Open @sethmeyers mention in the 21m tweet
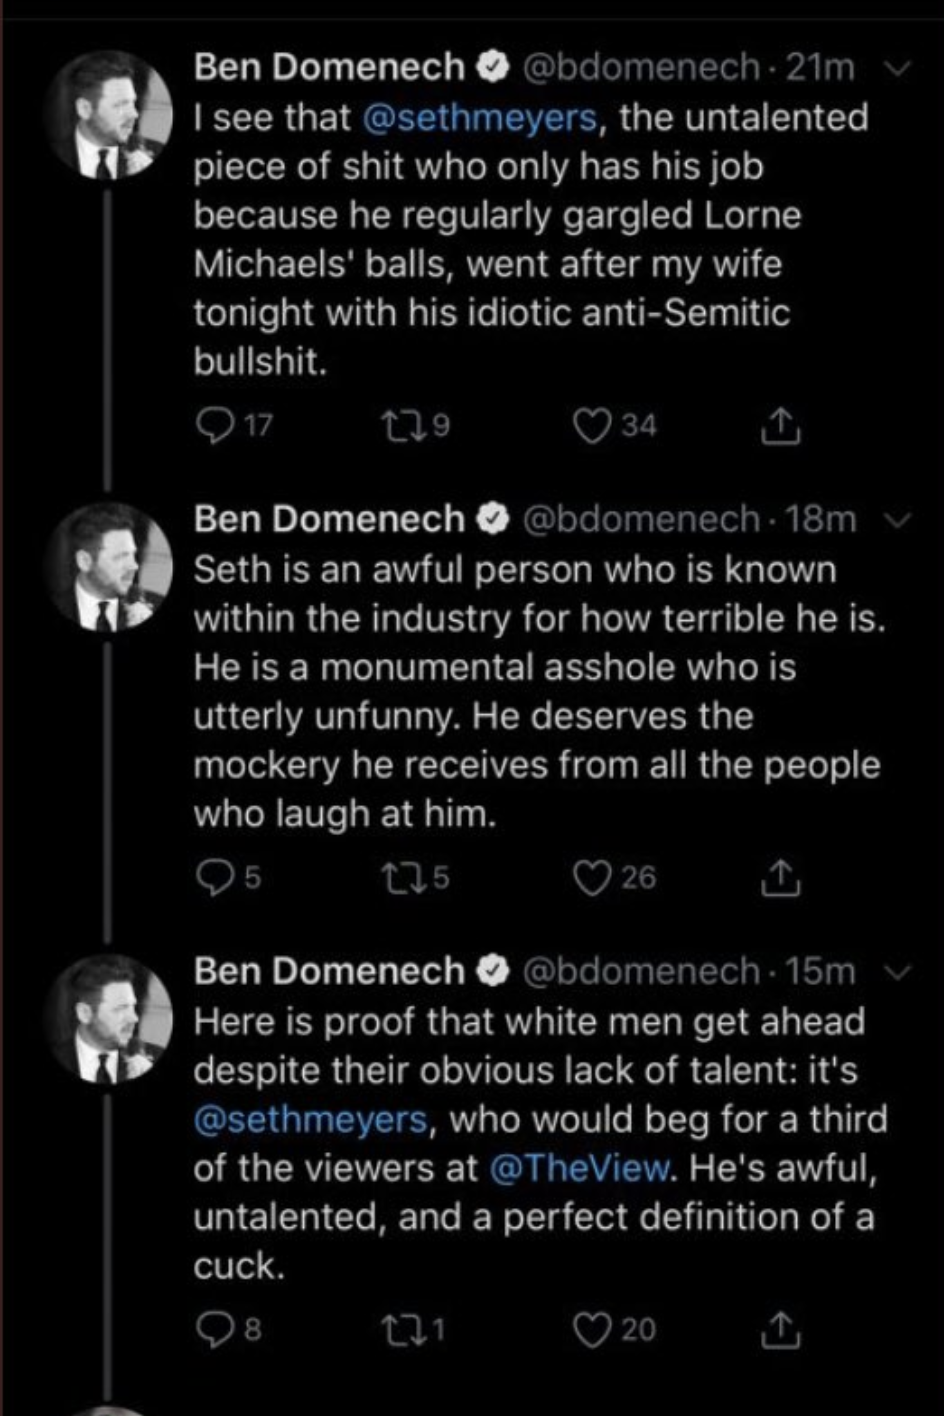944x1416 pixels. (x=478, y=118)
